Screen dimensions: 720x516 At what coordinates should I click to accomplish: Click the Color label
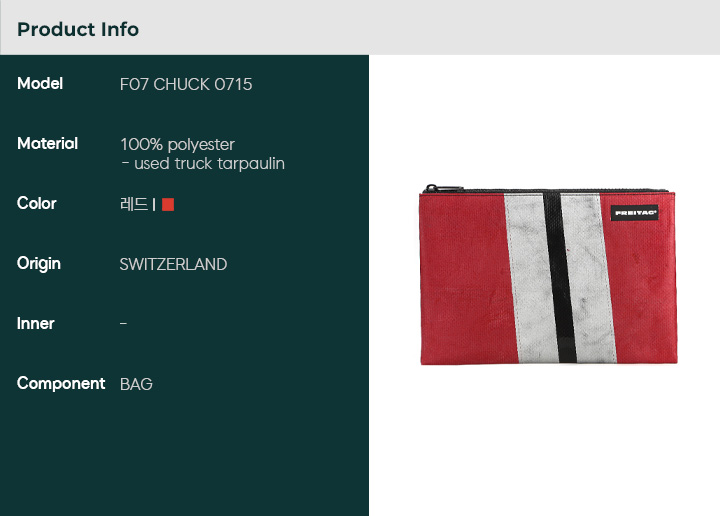(37, 204)
